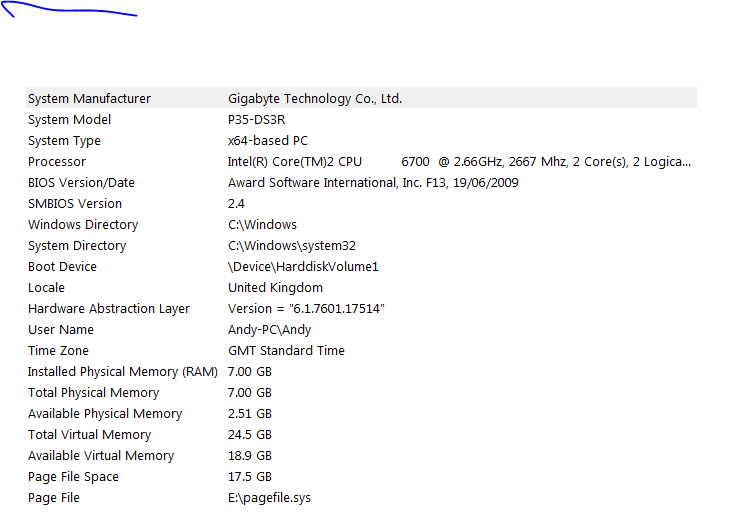Viewport: 745px width, 528px height.
Task: Select the BIOS Version/Date row
Action: coord(81,183)
